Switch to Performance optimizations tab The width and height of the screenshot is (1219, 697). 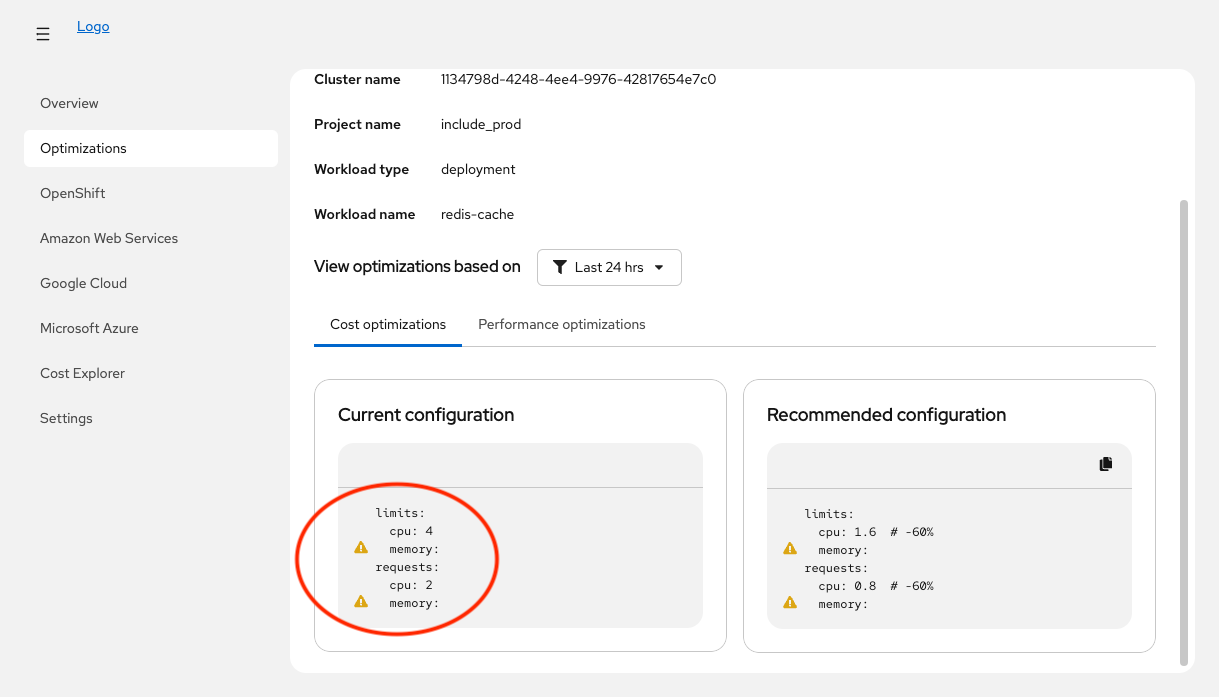coord(561,324)
